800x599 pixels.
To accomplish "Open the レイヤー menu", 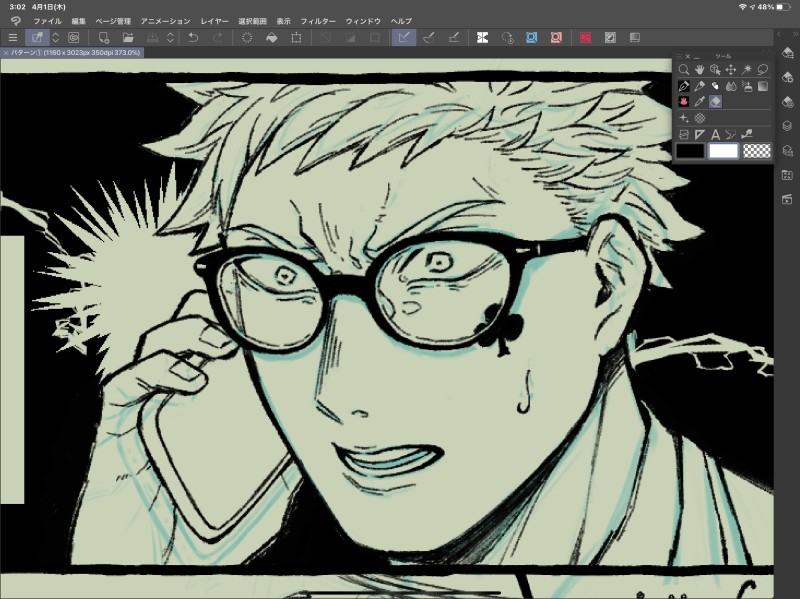I will [x=214, y=21].
